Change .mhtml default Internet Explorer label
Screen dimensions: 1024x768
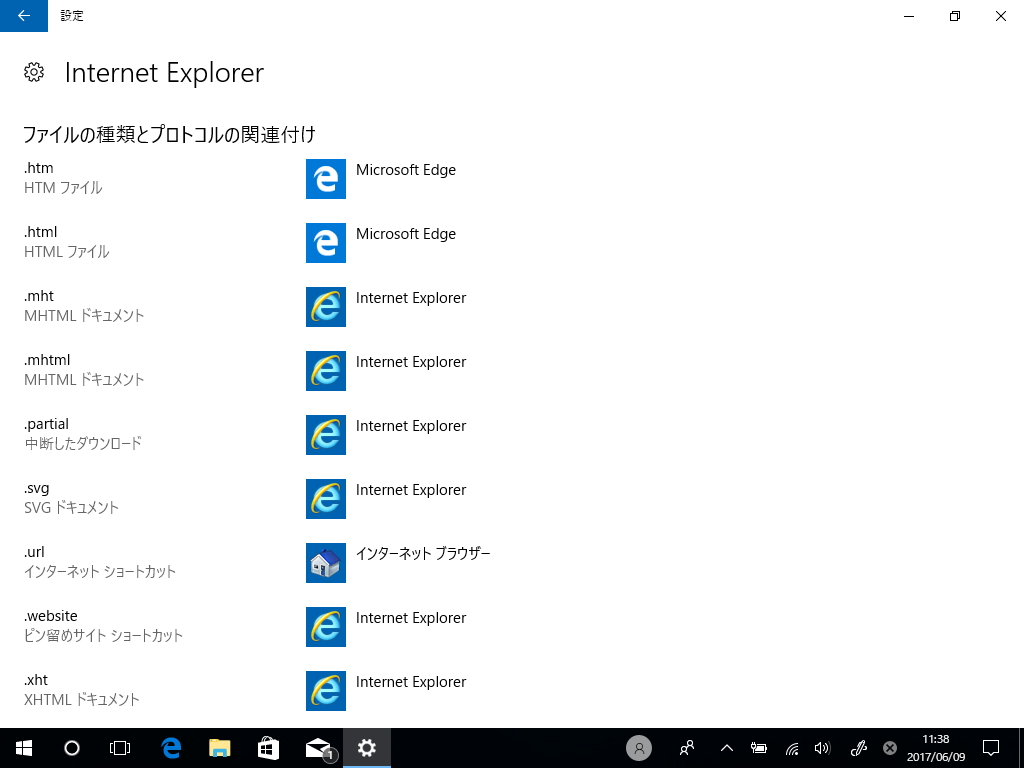pyautogui.click(x=411, y=362)
